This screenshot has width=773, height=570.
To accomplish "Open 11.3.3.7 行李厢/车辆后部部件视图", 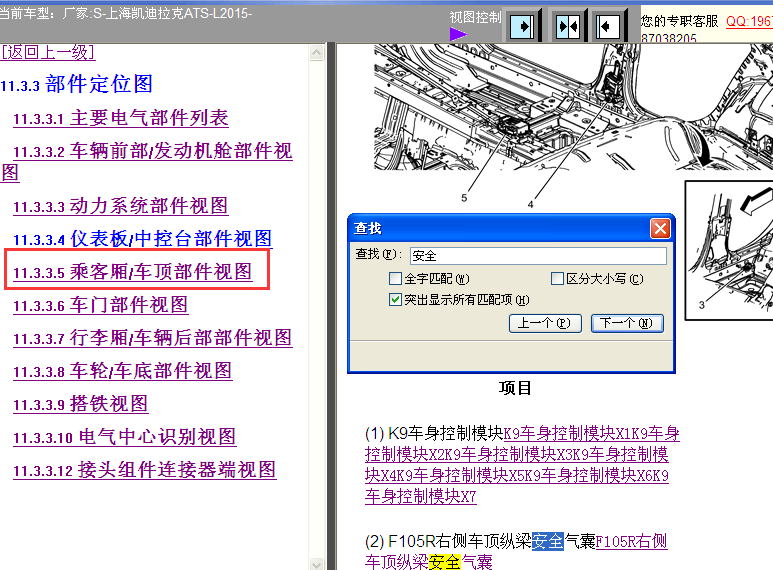I will pos(153,338).
